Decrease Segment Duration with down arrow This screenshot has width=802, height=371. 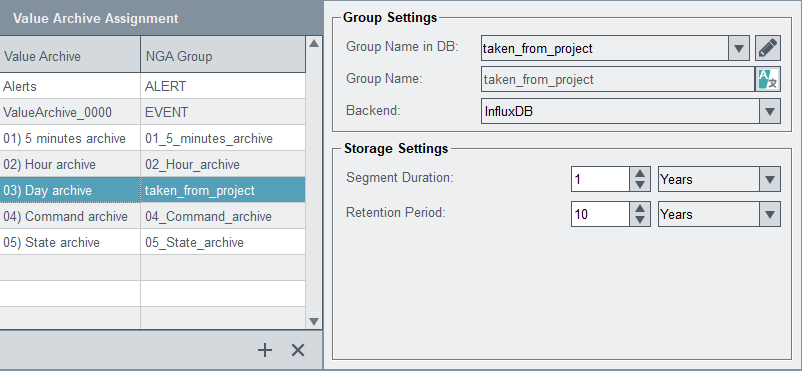[x=639, y=185]
